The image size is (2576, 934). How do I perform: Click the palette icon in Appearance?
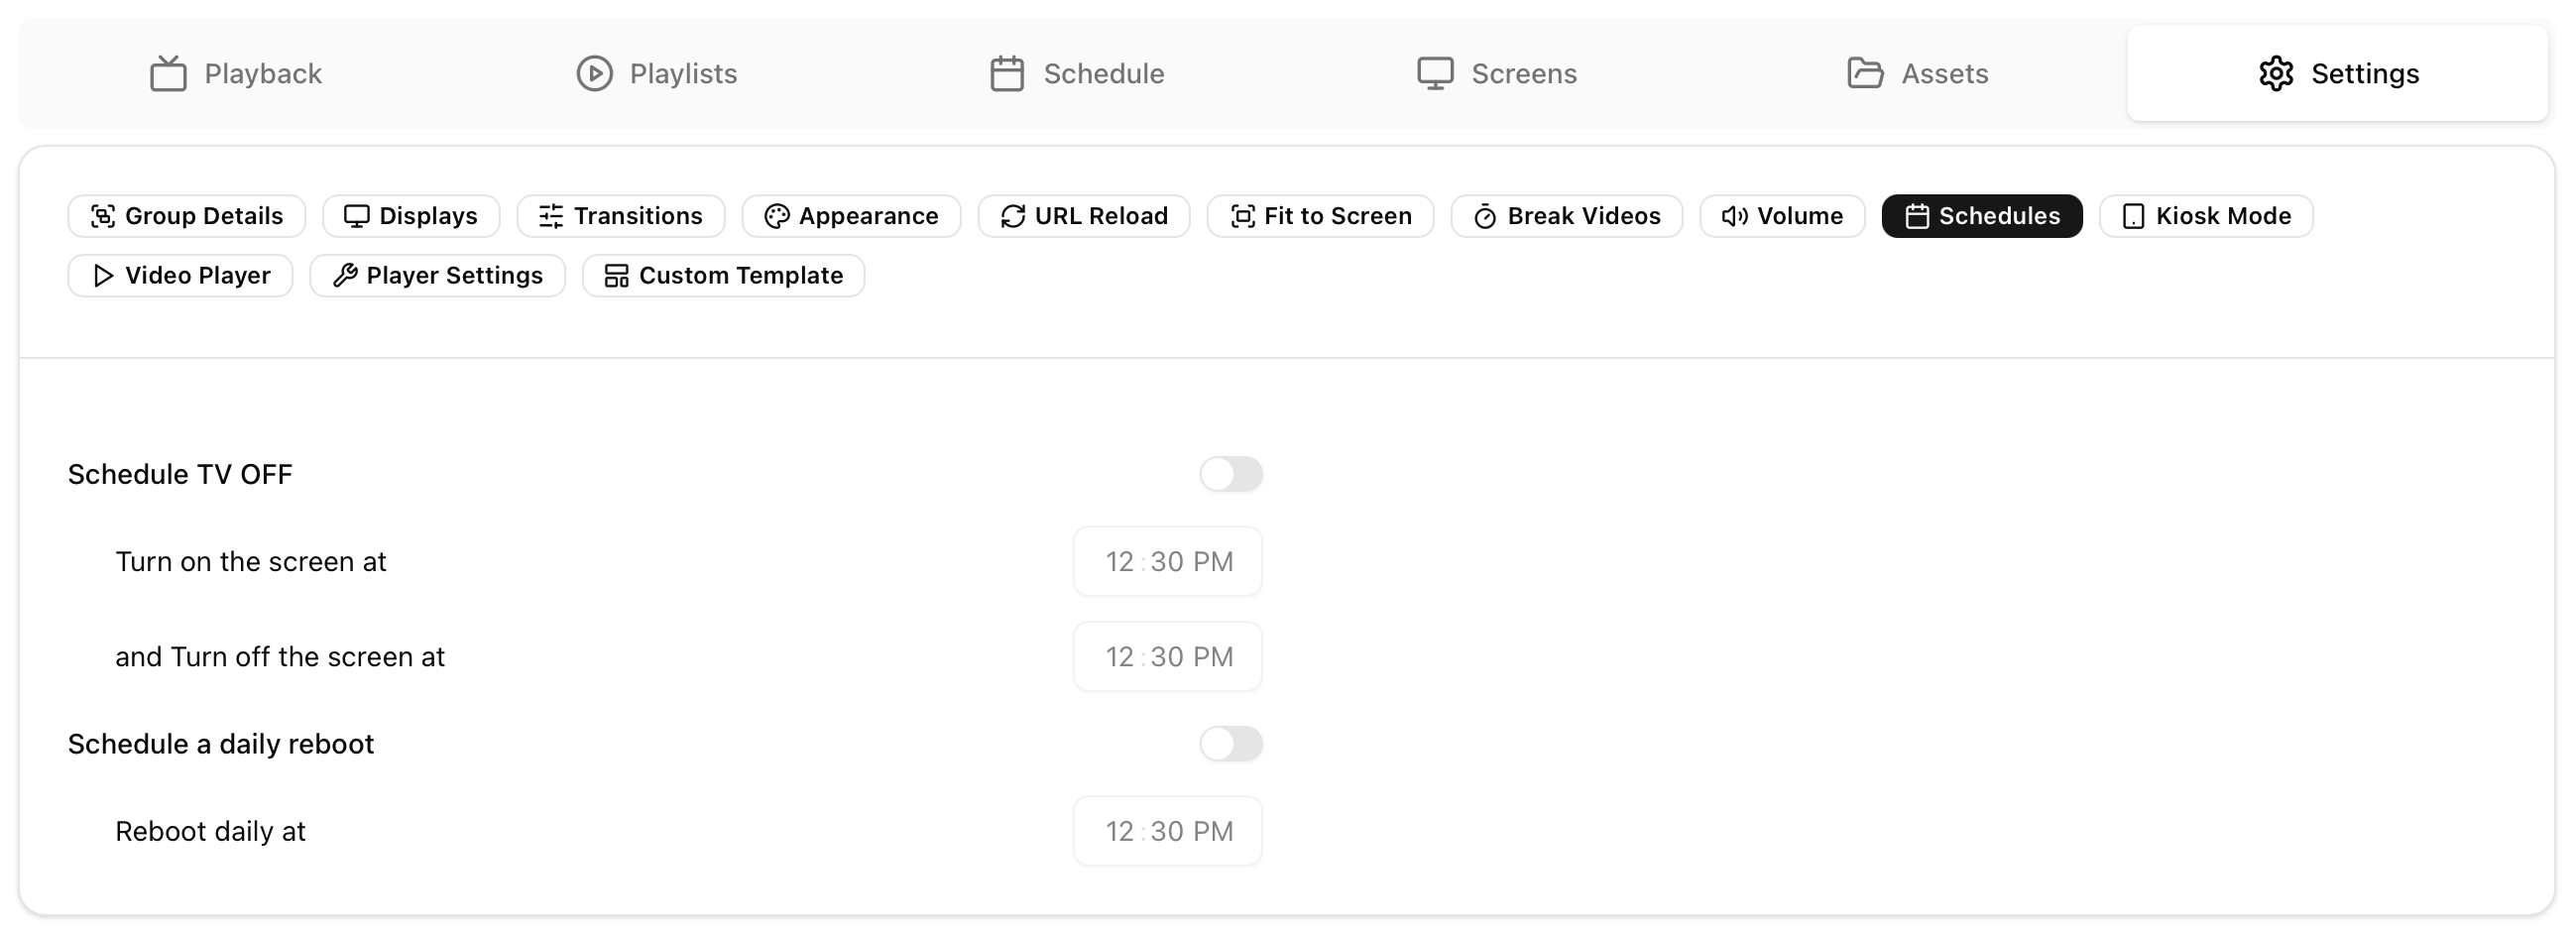[x=777, y=217]
